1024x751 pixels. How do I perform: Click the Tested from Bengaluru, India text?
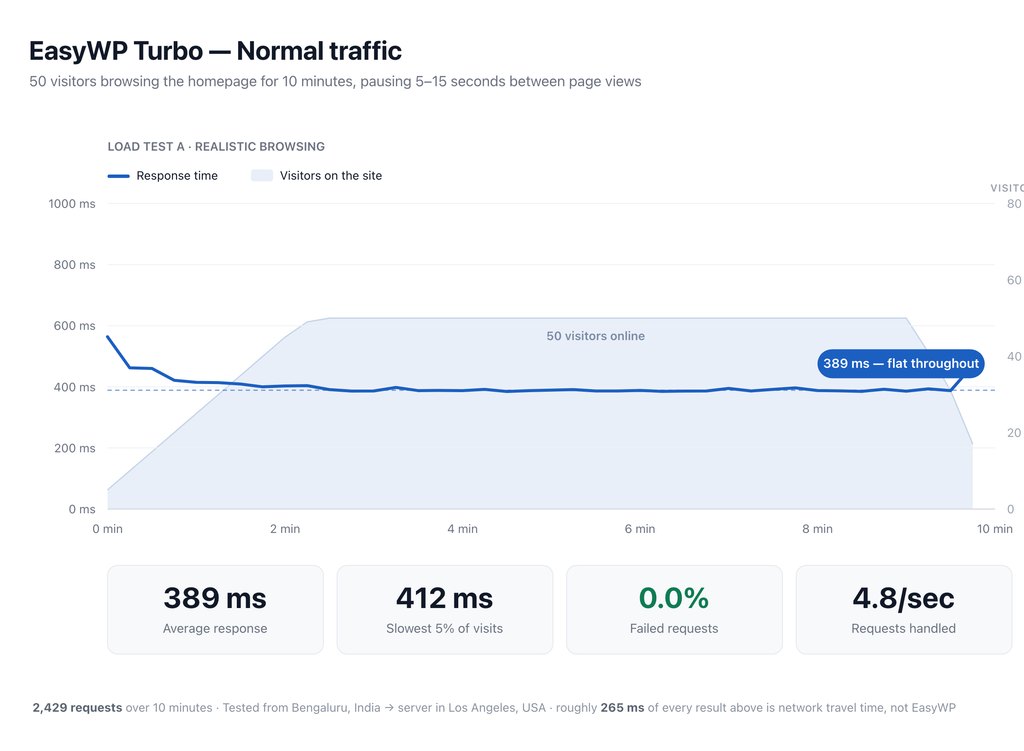[301, 708]
